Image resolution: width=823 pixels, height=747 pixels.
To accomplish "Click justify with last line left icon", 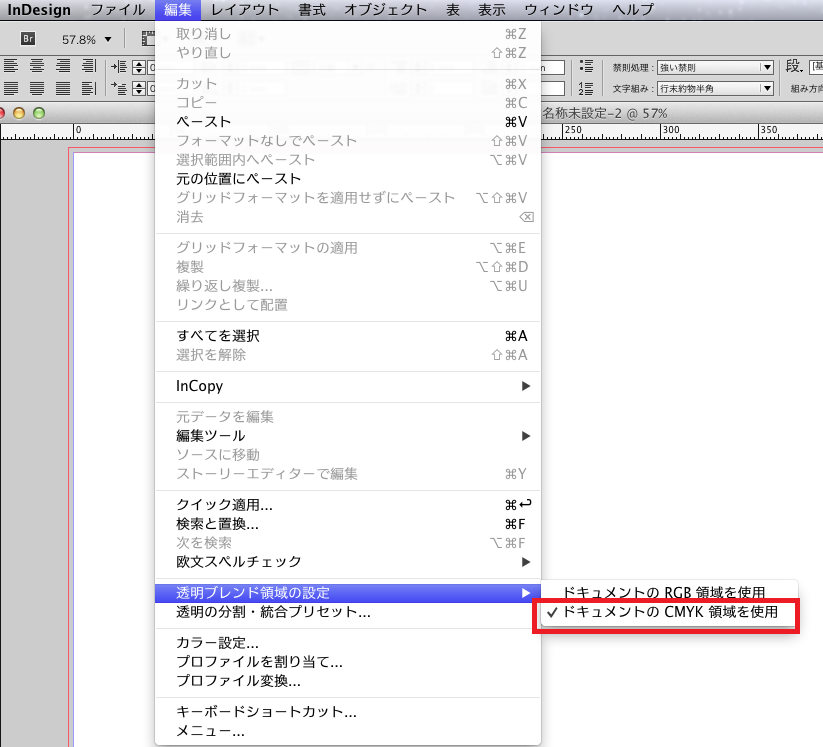I will [x=10, y=88].
